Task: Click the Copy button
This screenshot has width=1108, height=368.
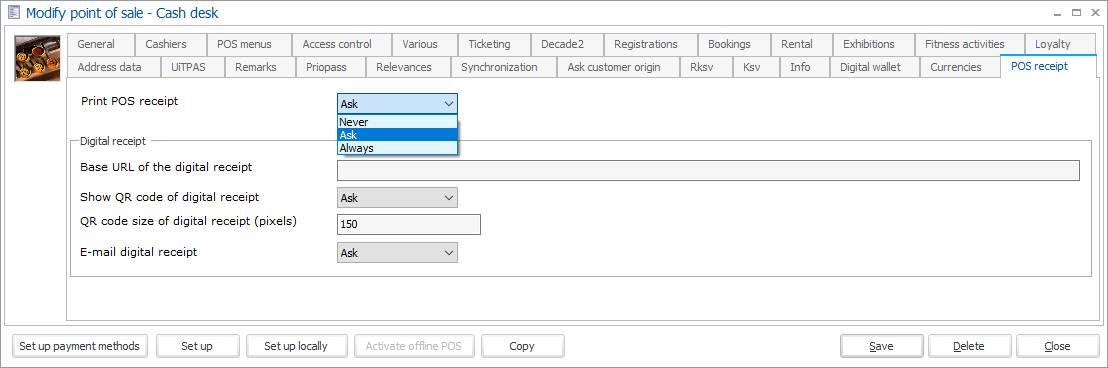Action: point(522,346)
